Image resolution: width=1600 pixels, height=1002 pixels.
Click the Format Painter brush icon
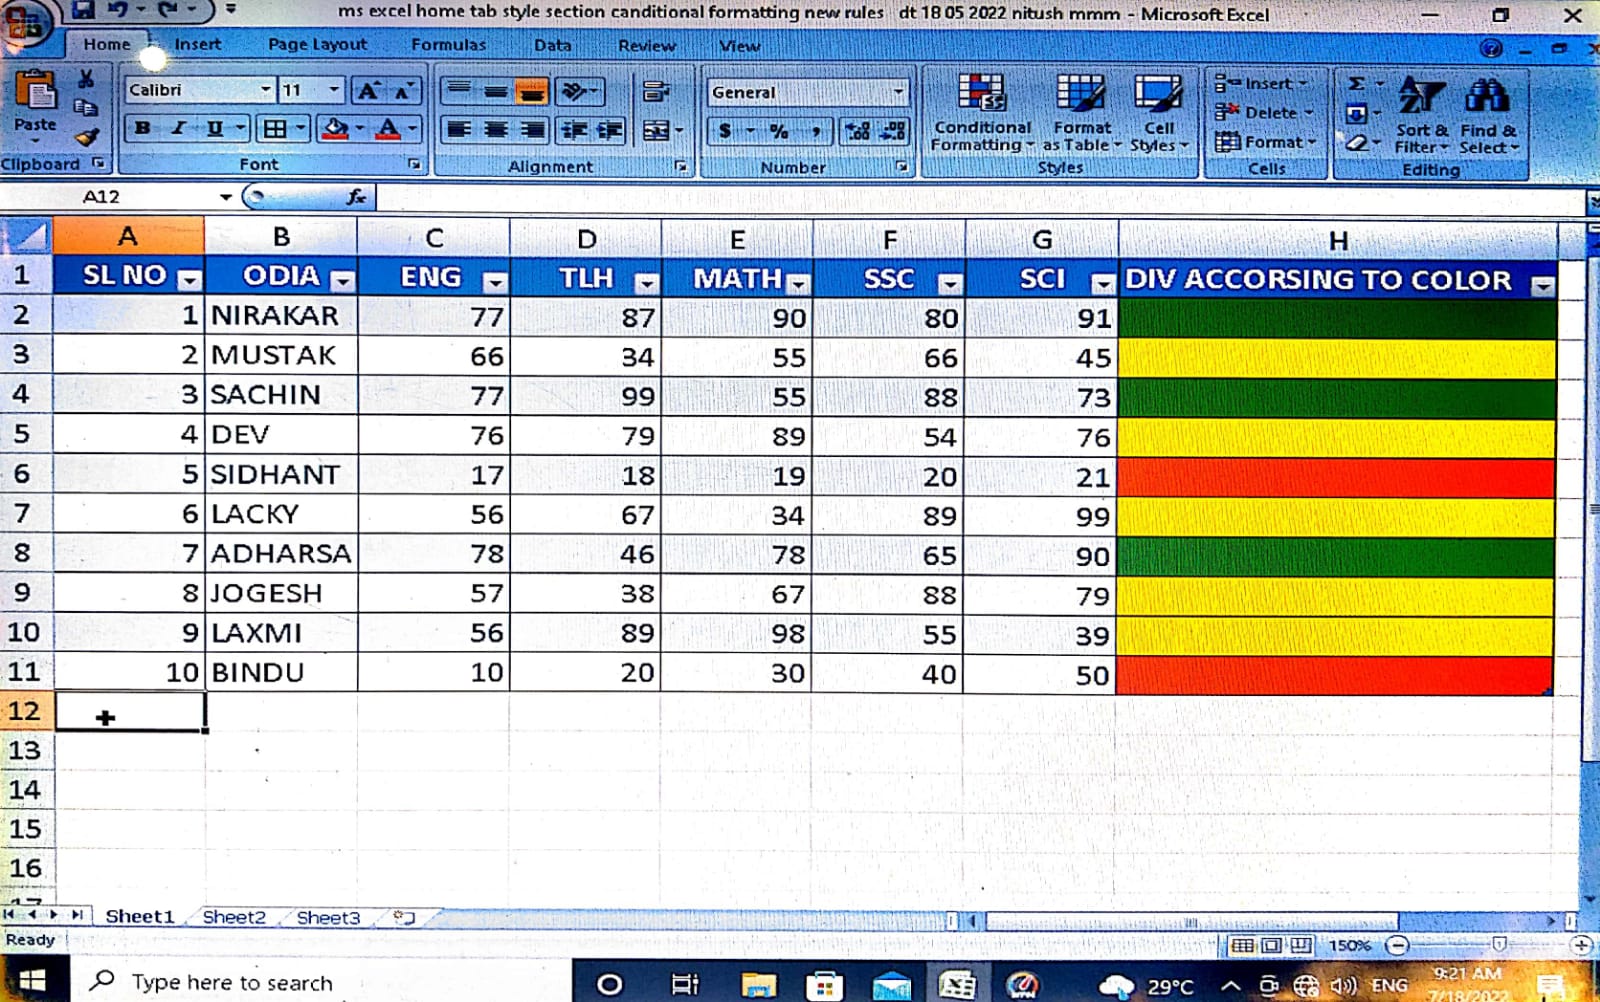tap(87, 137)
